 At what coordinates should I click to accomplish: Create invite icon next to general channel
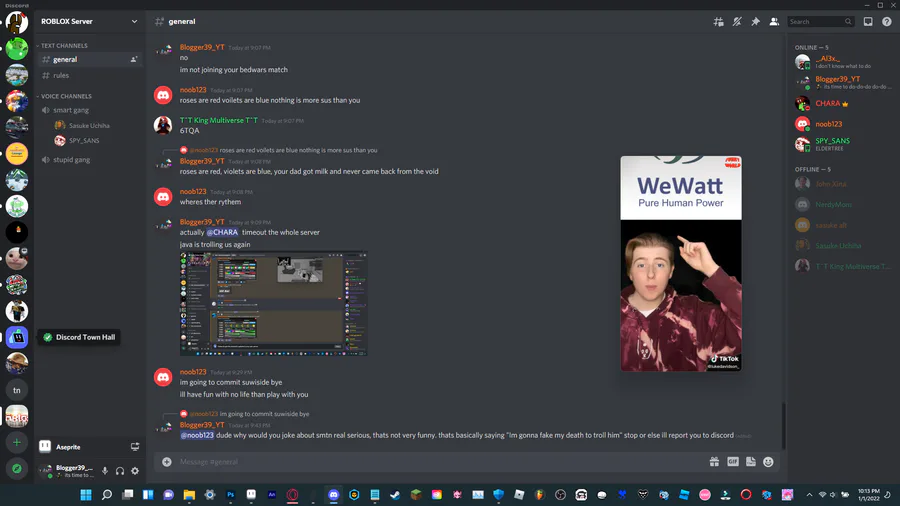[x=134, y=59]
